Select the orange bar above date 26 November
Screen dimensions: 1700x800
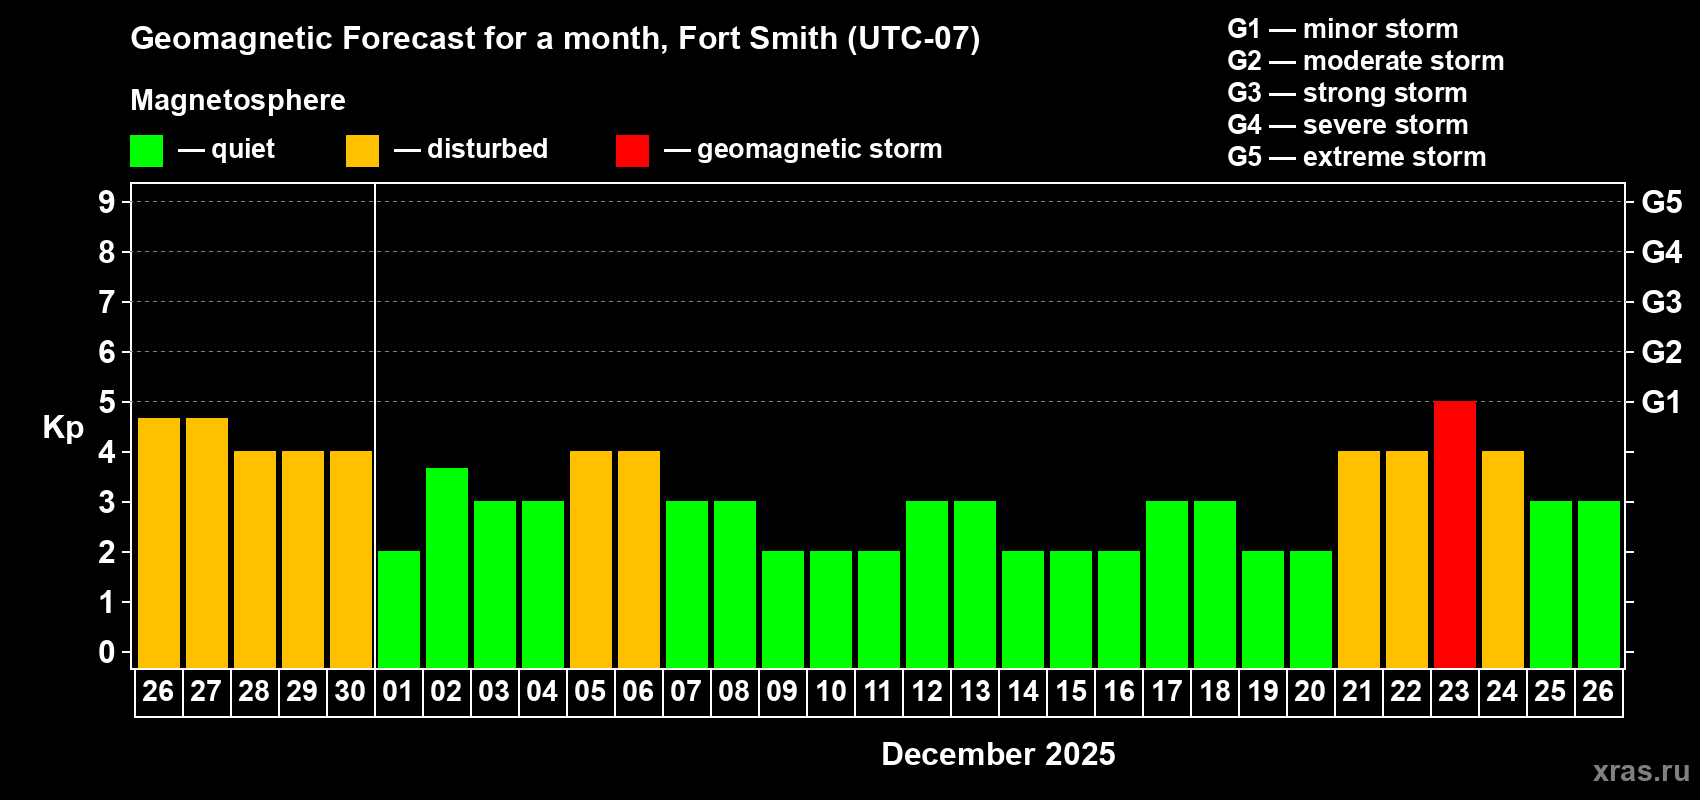[x=159, y=543]
